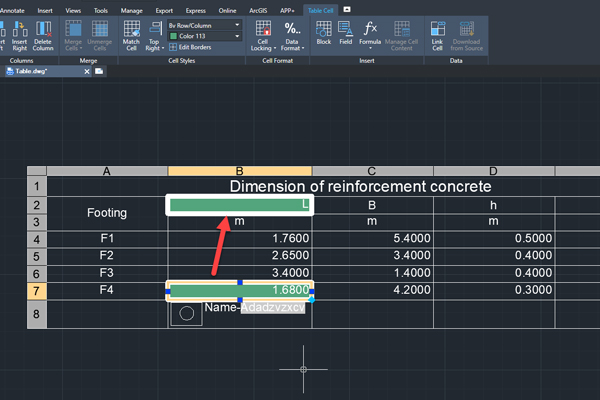Image resolution: width=600 pixels, height=400 pixels.
Task: Select row header 4
Action: pos(37,239)
